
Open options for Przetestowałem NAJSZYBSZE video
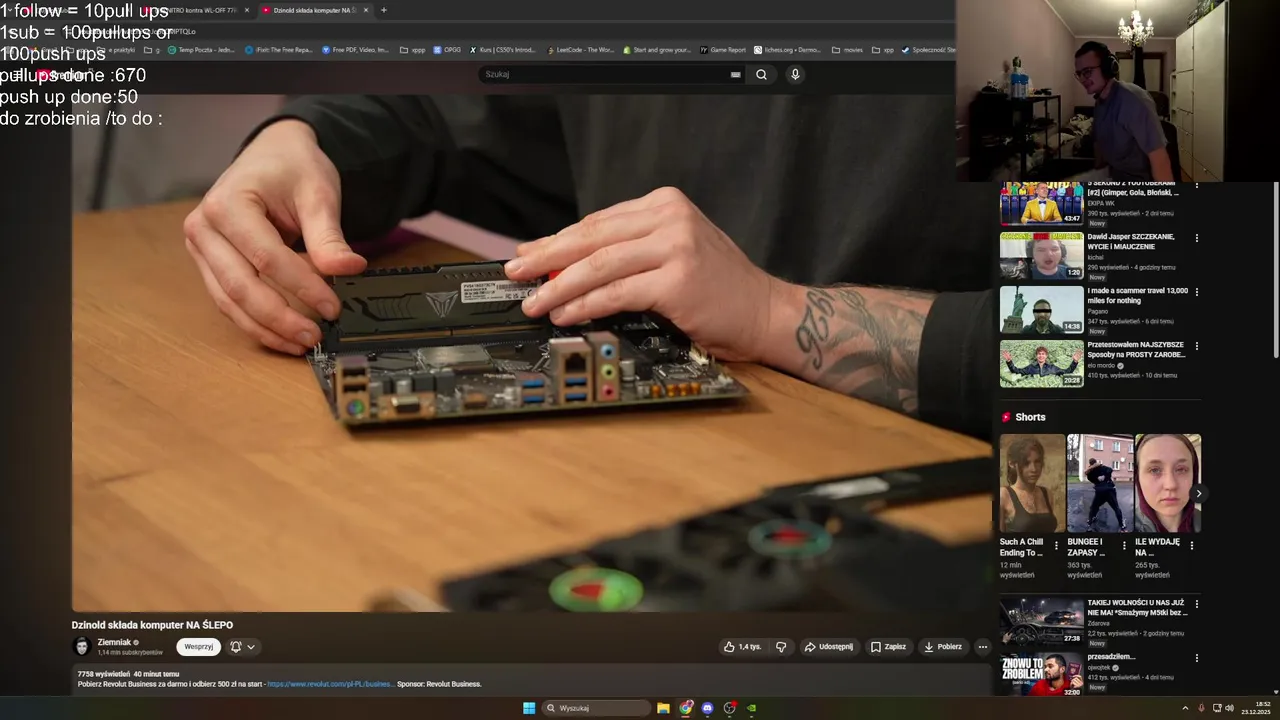point(1196,346)
